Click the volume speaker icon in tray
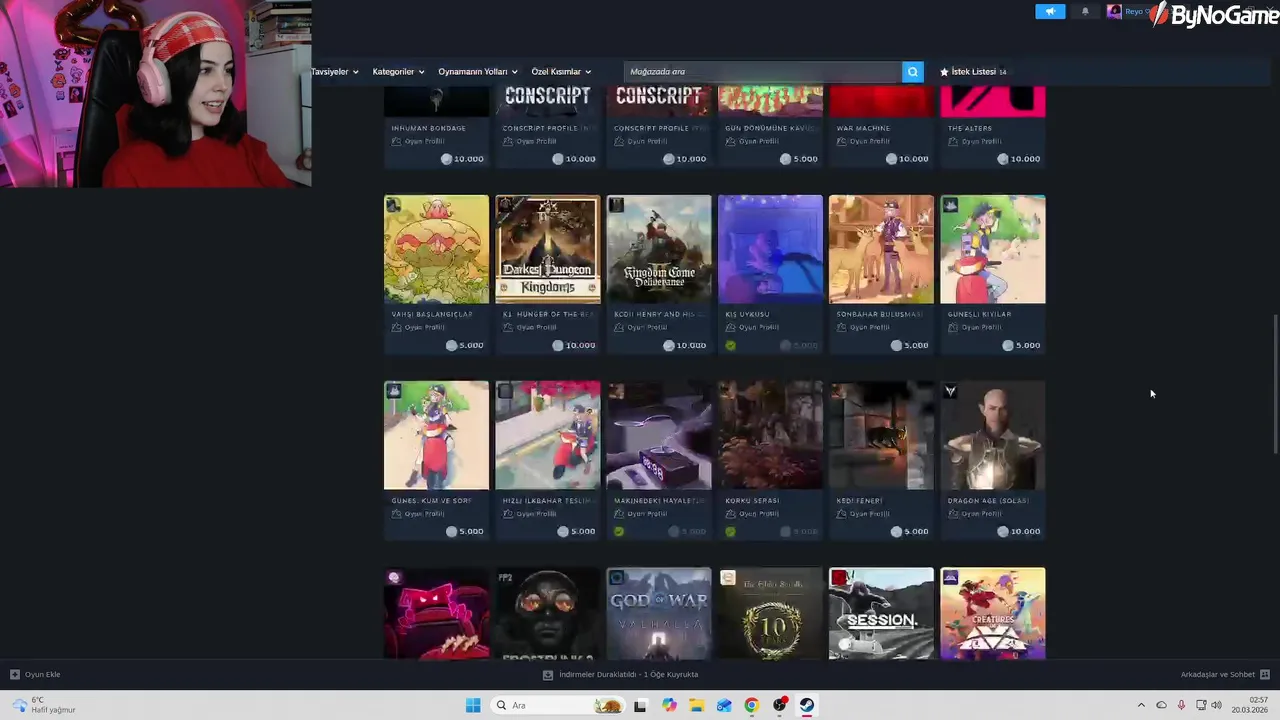The height and width of the screenshot is (720, 1280). (1216, 705)
